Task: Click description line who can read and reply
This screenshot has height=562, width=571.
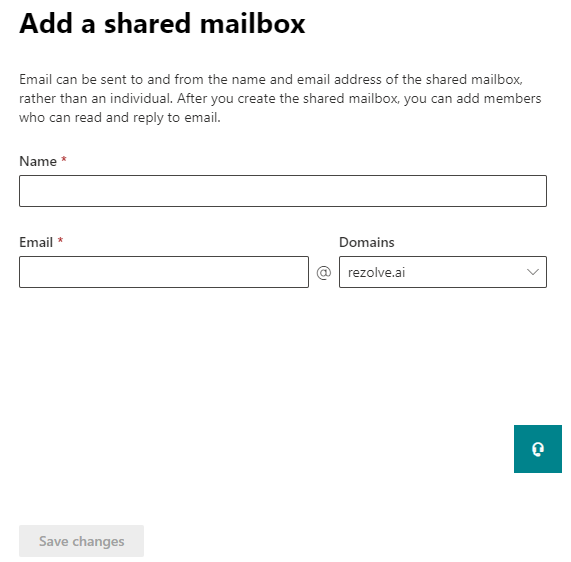Action: (x=120, y=118)
